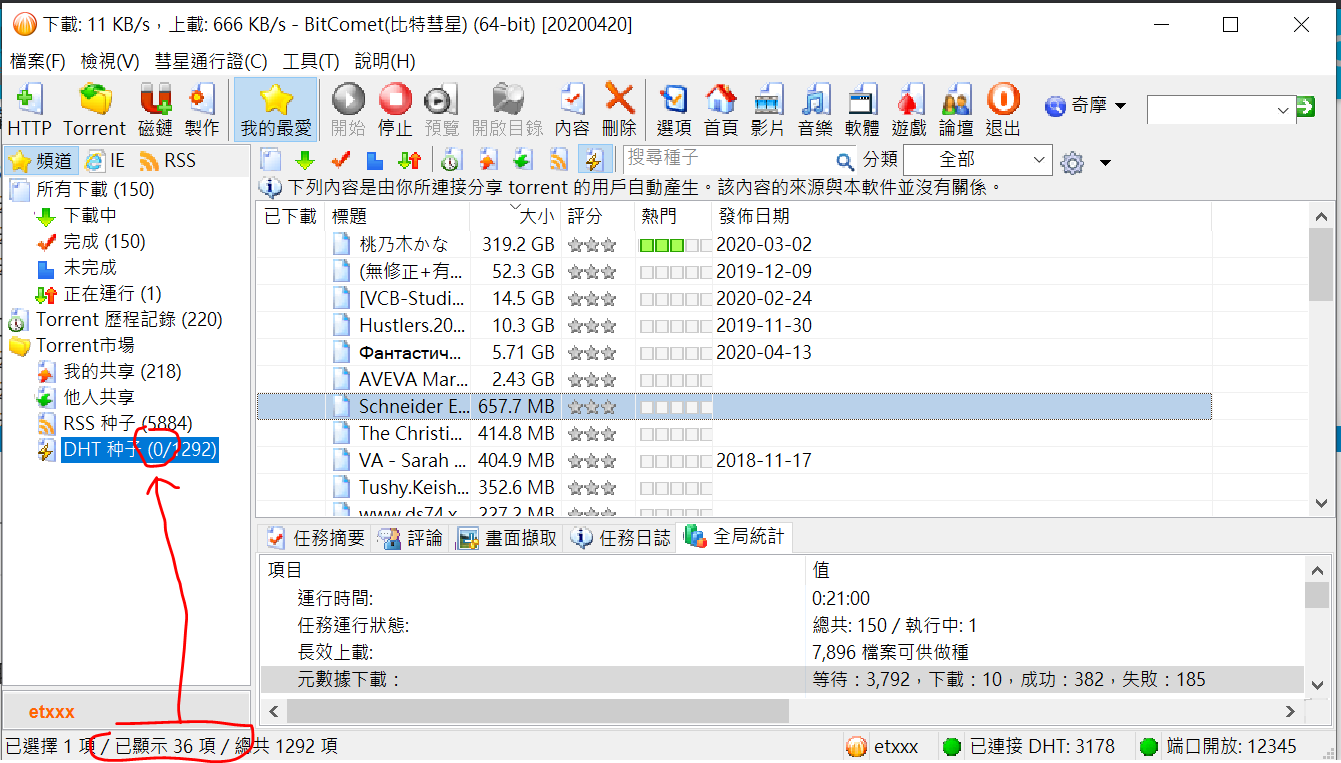Viewport: 1341px width, 763px height.
Task: Click the 磁鏈 magnet link icon
Action: [x=155, y=110]
